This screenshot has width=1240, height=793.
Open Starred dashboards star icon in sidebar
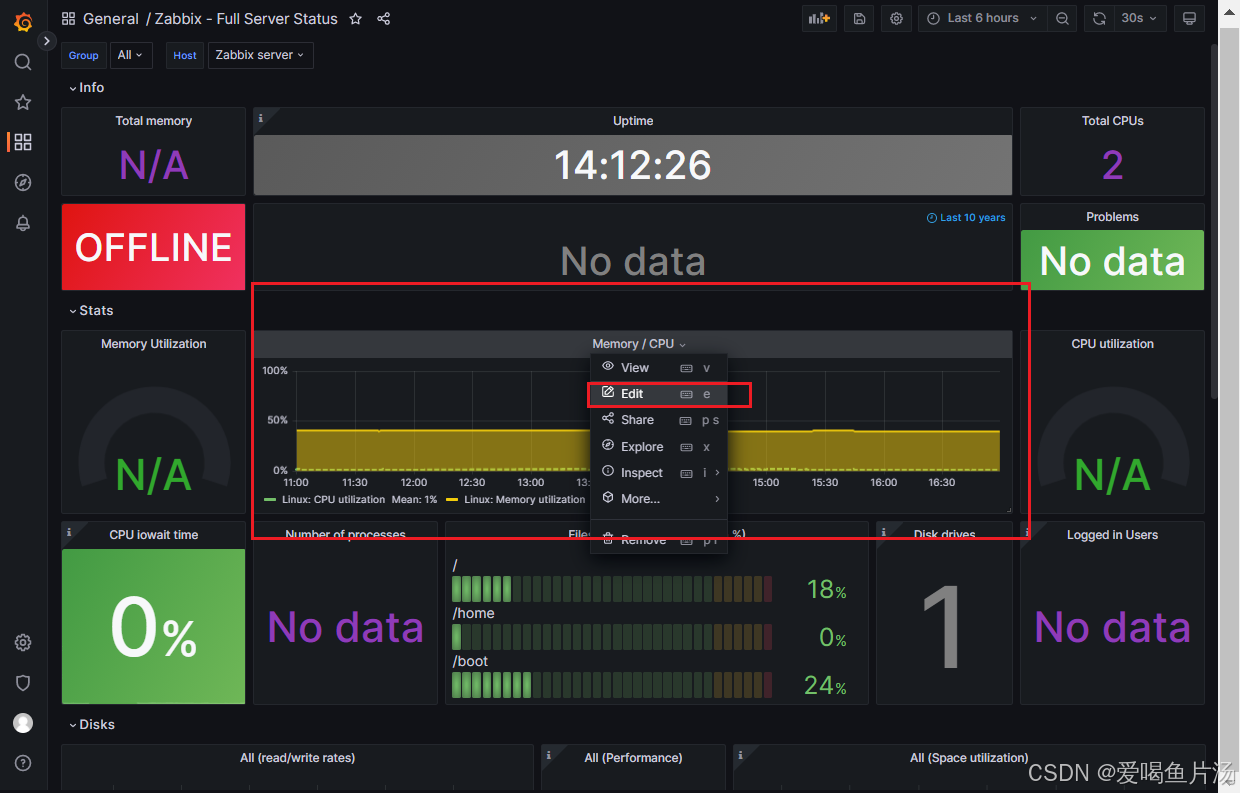coord(23,102)
